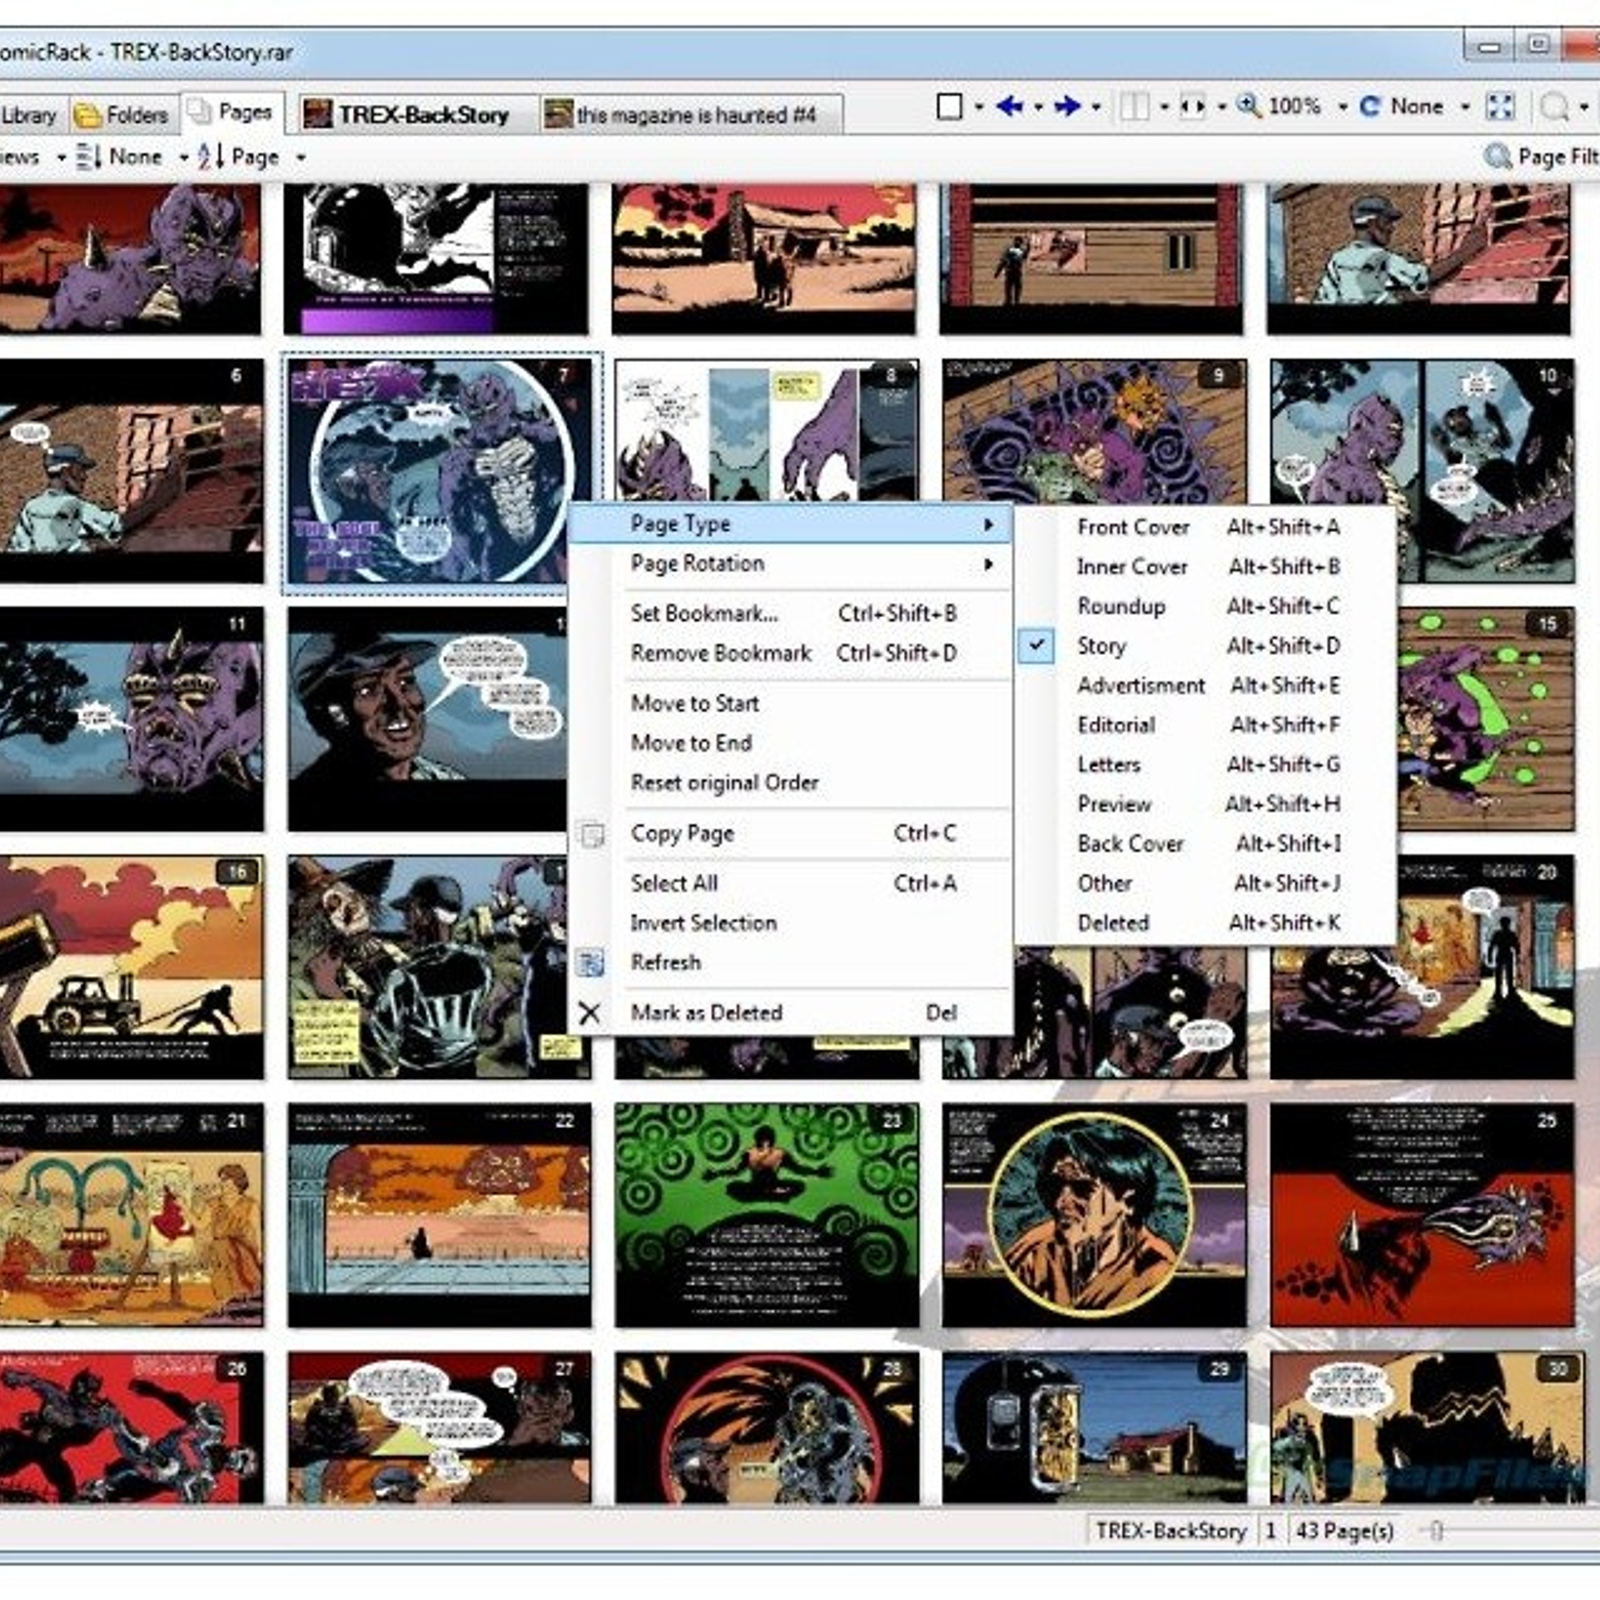Click the Refresh icon in context menu
Image resolution: width=1600 pixels, height=1600 pixels.
[591, 963]
